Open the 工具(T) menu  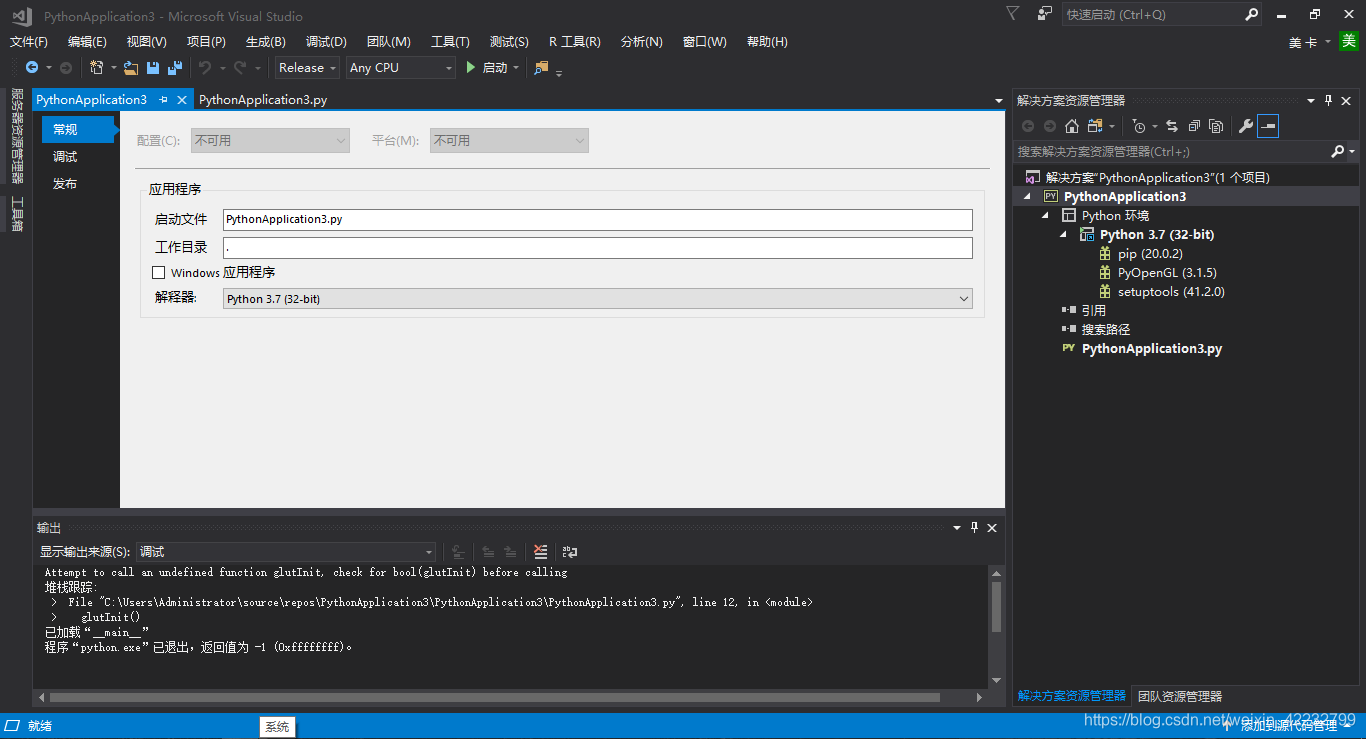[450, 42]
